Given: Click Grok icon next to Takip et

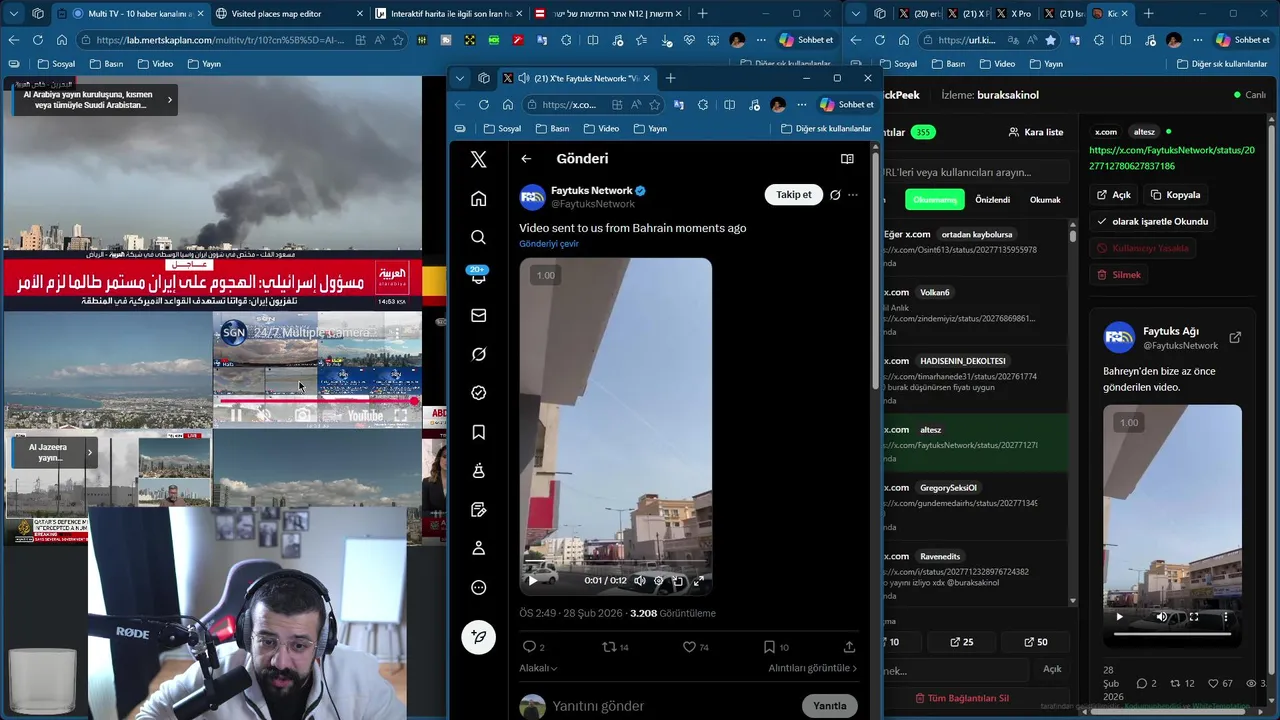Looking at the screenshot, I should (835, 195).
